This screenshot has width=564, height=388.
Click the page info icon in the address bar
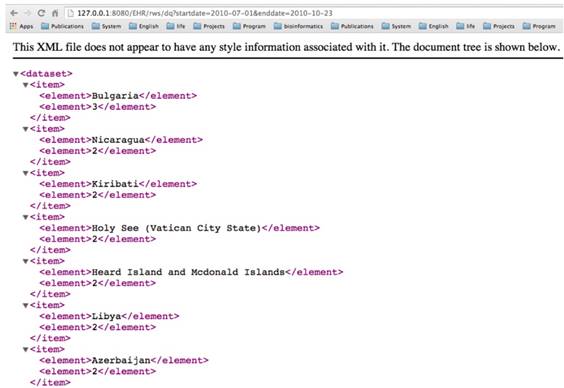click(x=71, y=13)
